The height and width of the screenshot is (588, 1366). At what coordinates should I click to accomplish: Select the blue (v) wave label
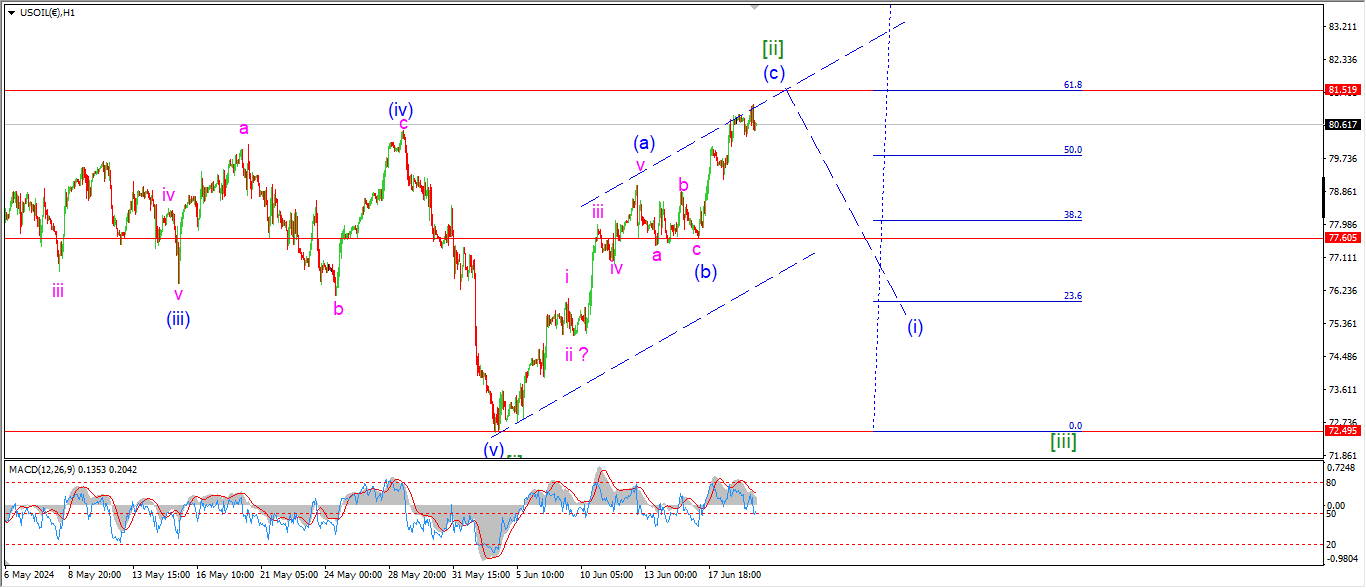[494, 449]
